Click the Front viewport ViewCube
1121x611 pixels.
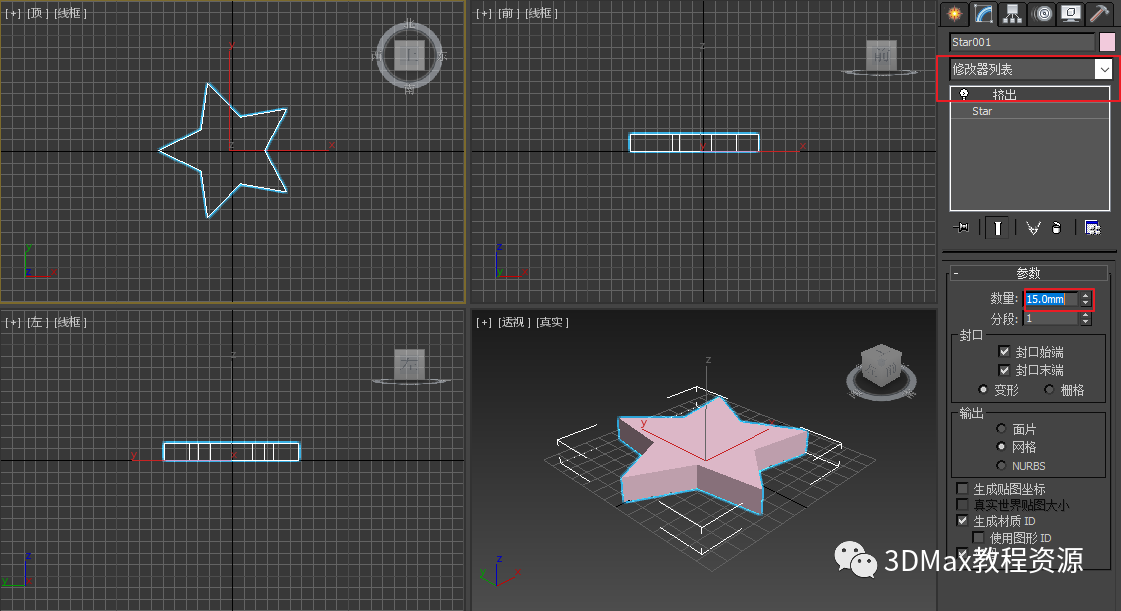pyautogui.click(x=881, y=57)
